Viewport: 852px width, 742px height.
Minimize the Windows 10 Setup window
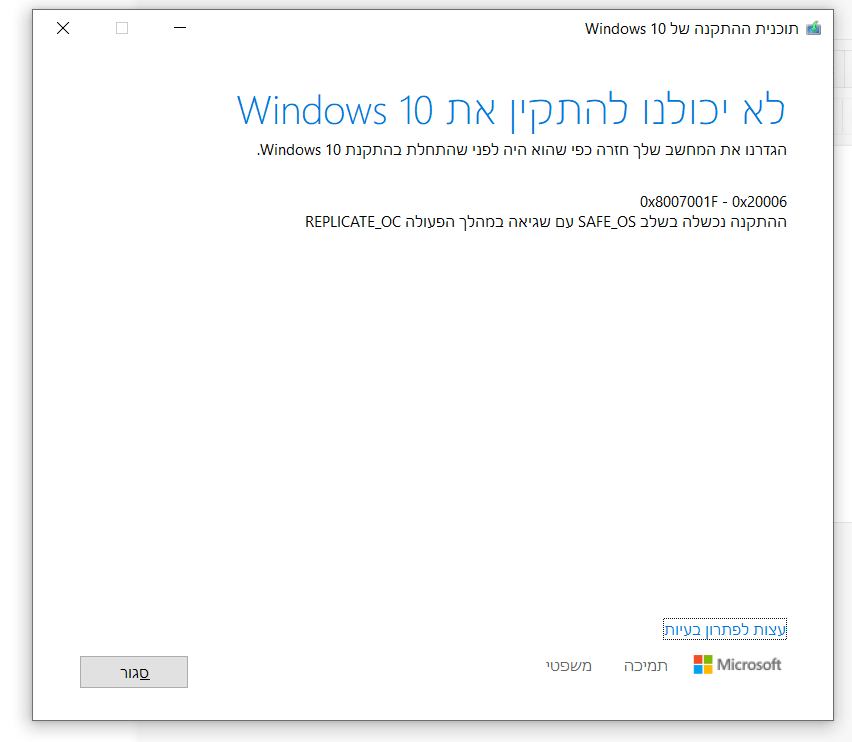180,28
